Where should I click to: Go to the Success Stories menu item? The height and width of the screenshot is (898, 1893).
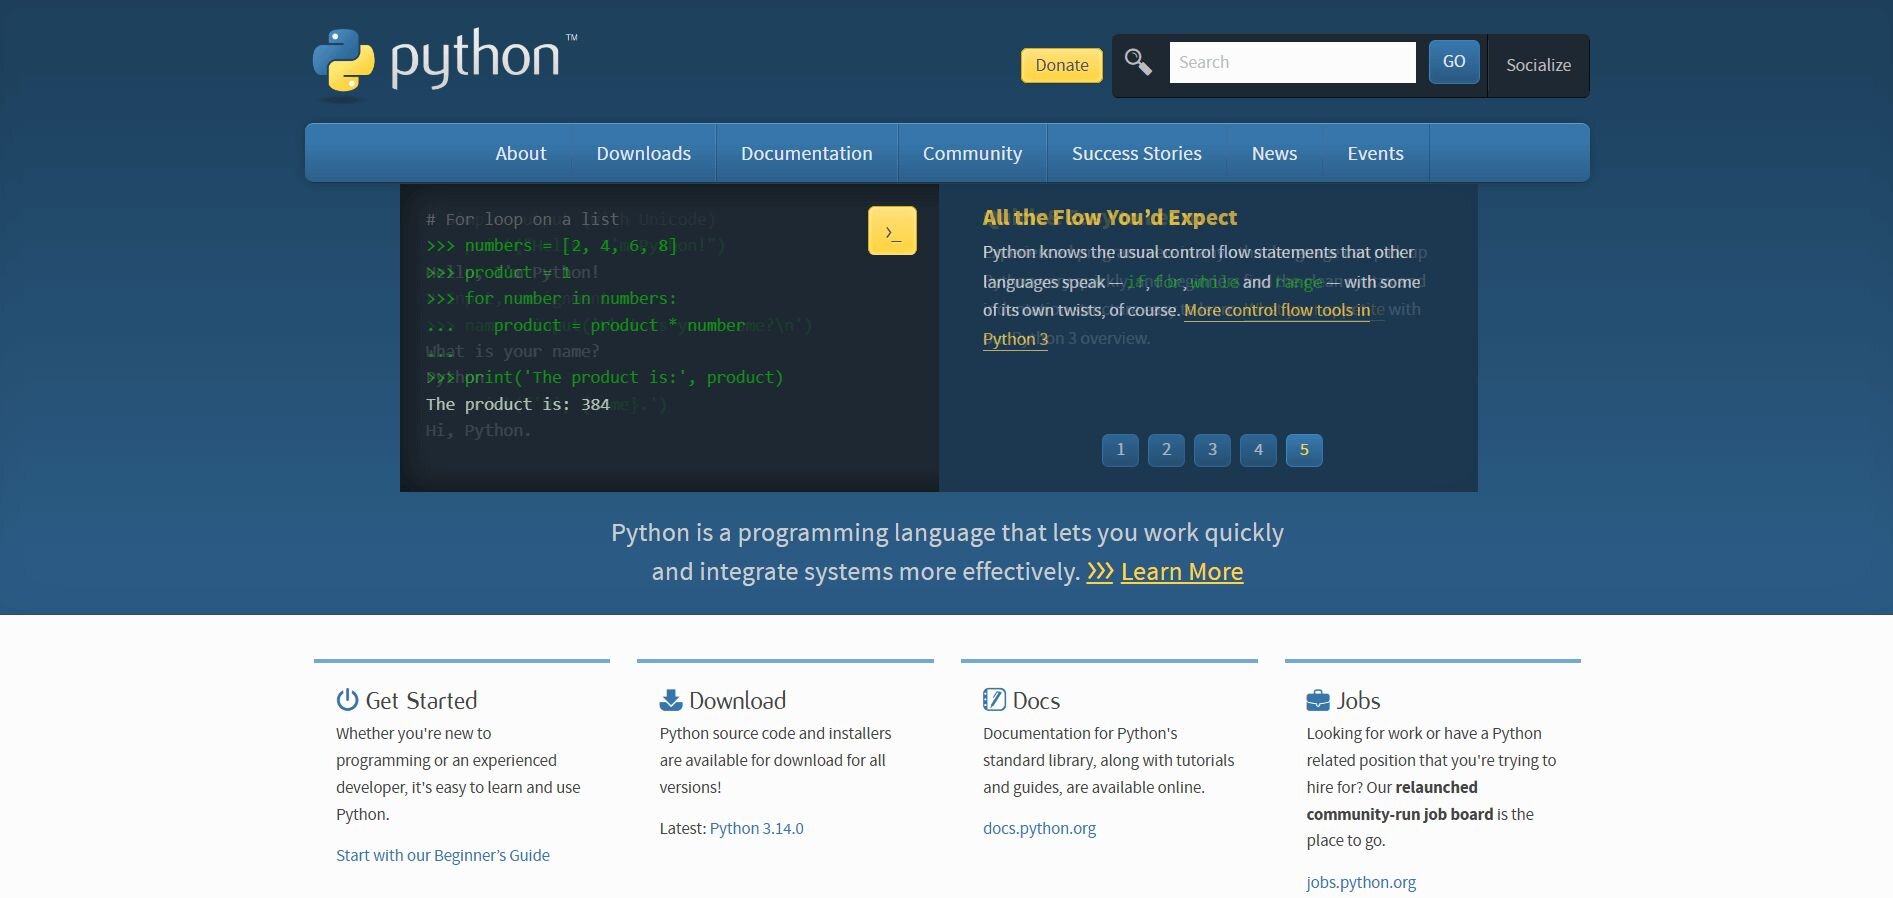[1136, 153]
